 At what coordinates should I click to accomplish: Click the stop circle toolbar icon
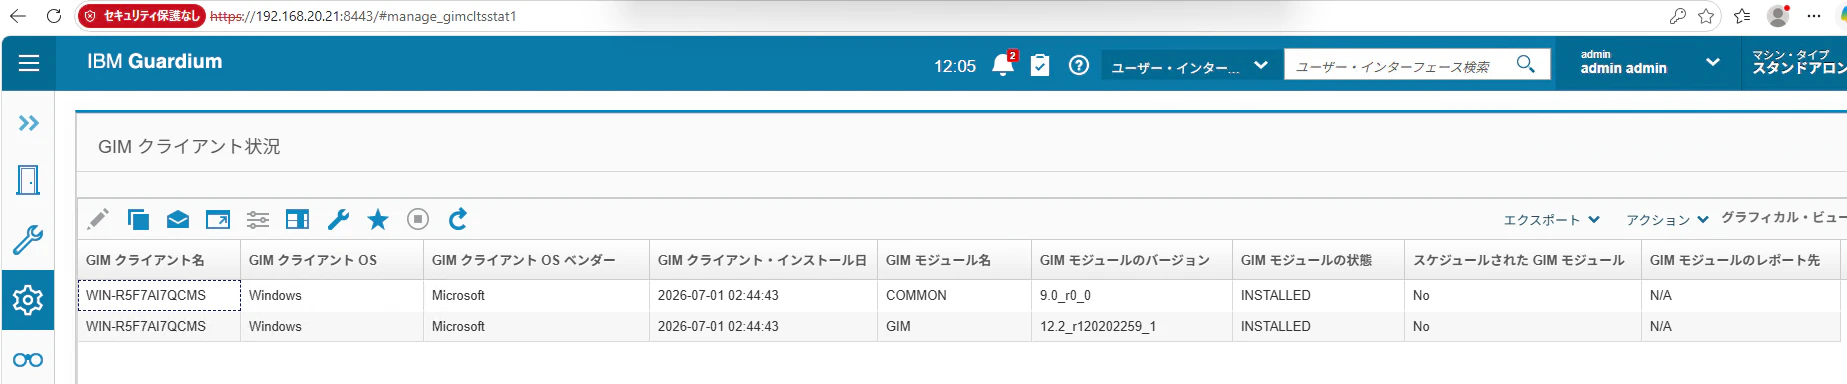pos(418,219)
